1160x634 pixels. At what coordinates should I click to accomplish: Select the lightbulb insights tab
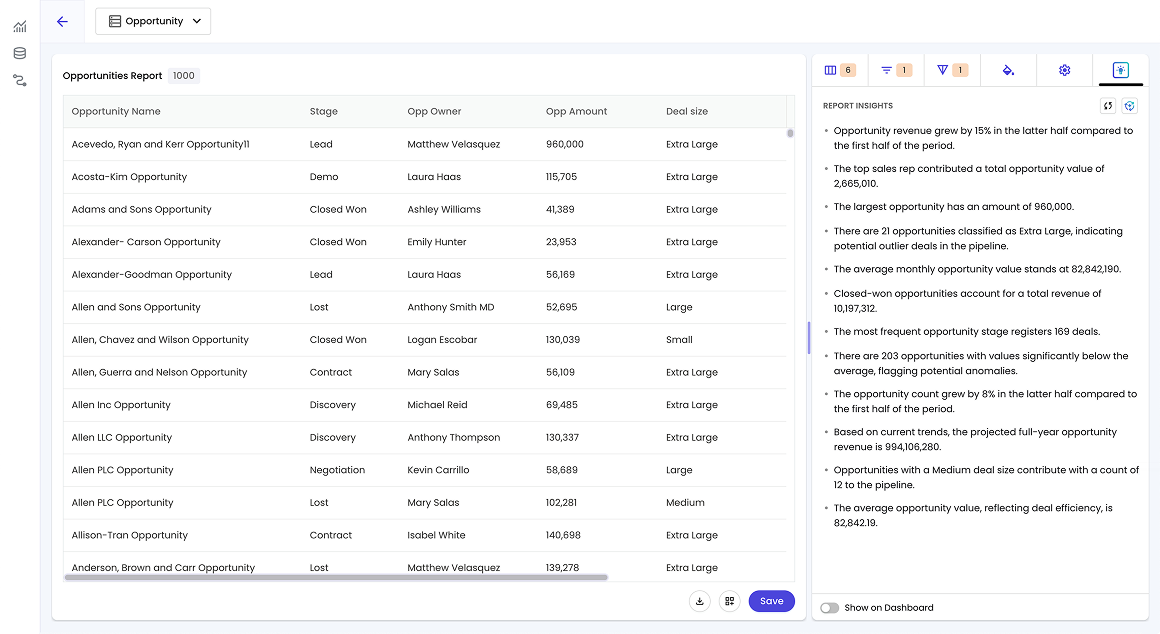click(x=1121, y=70)
